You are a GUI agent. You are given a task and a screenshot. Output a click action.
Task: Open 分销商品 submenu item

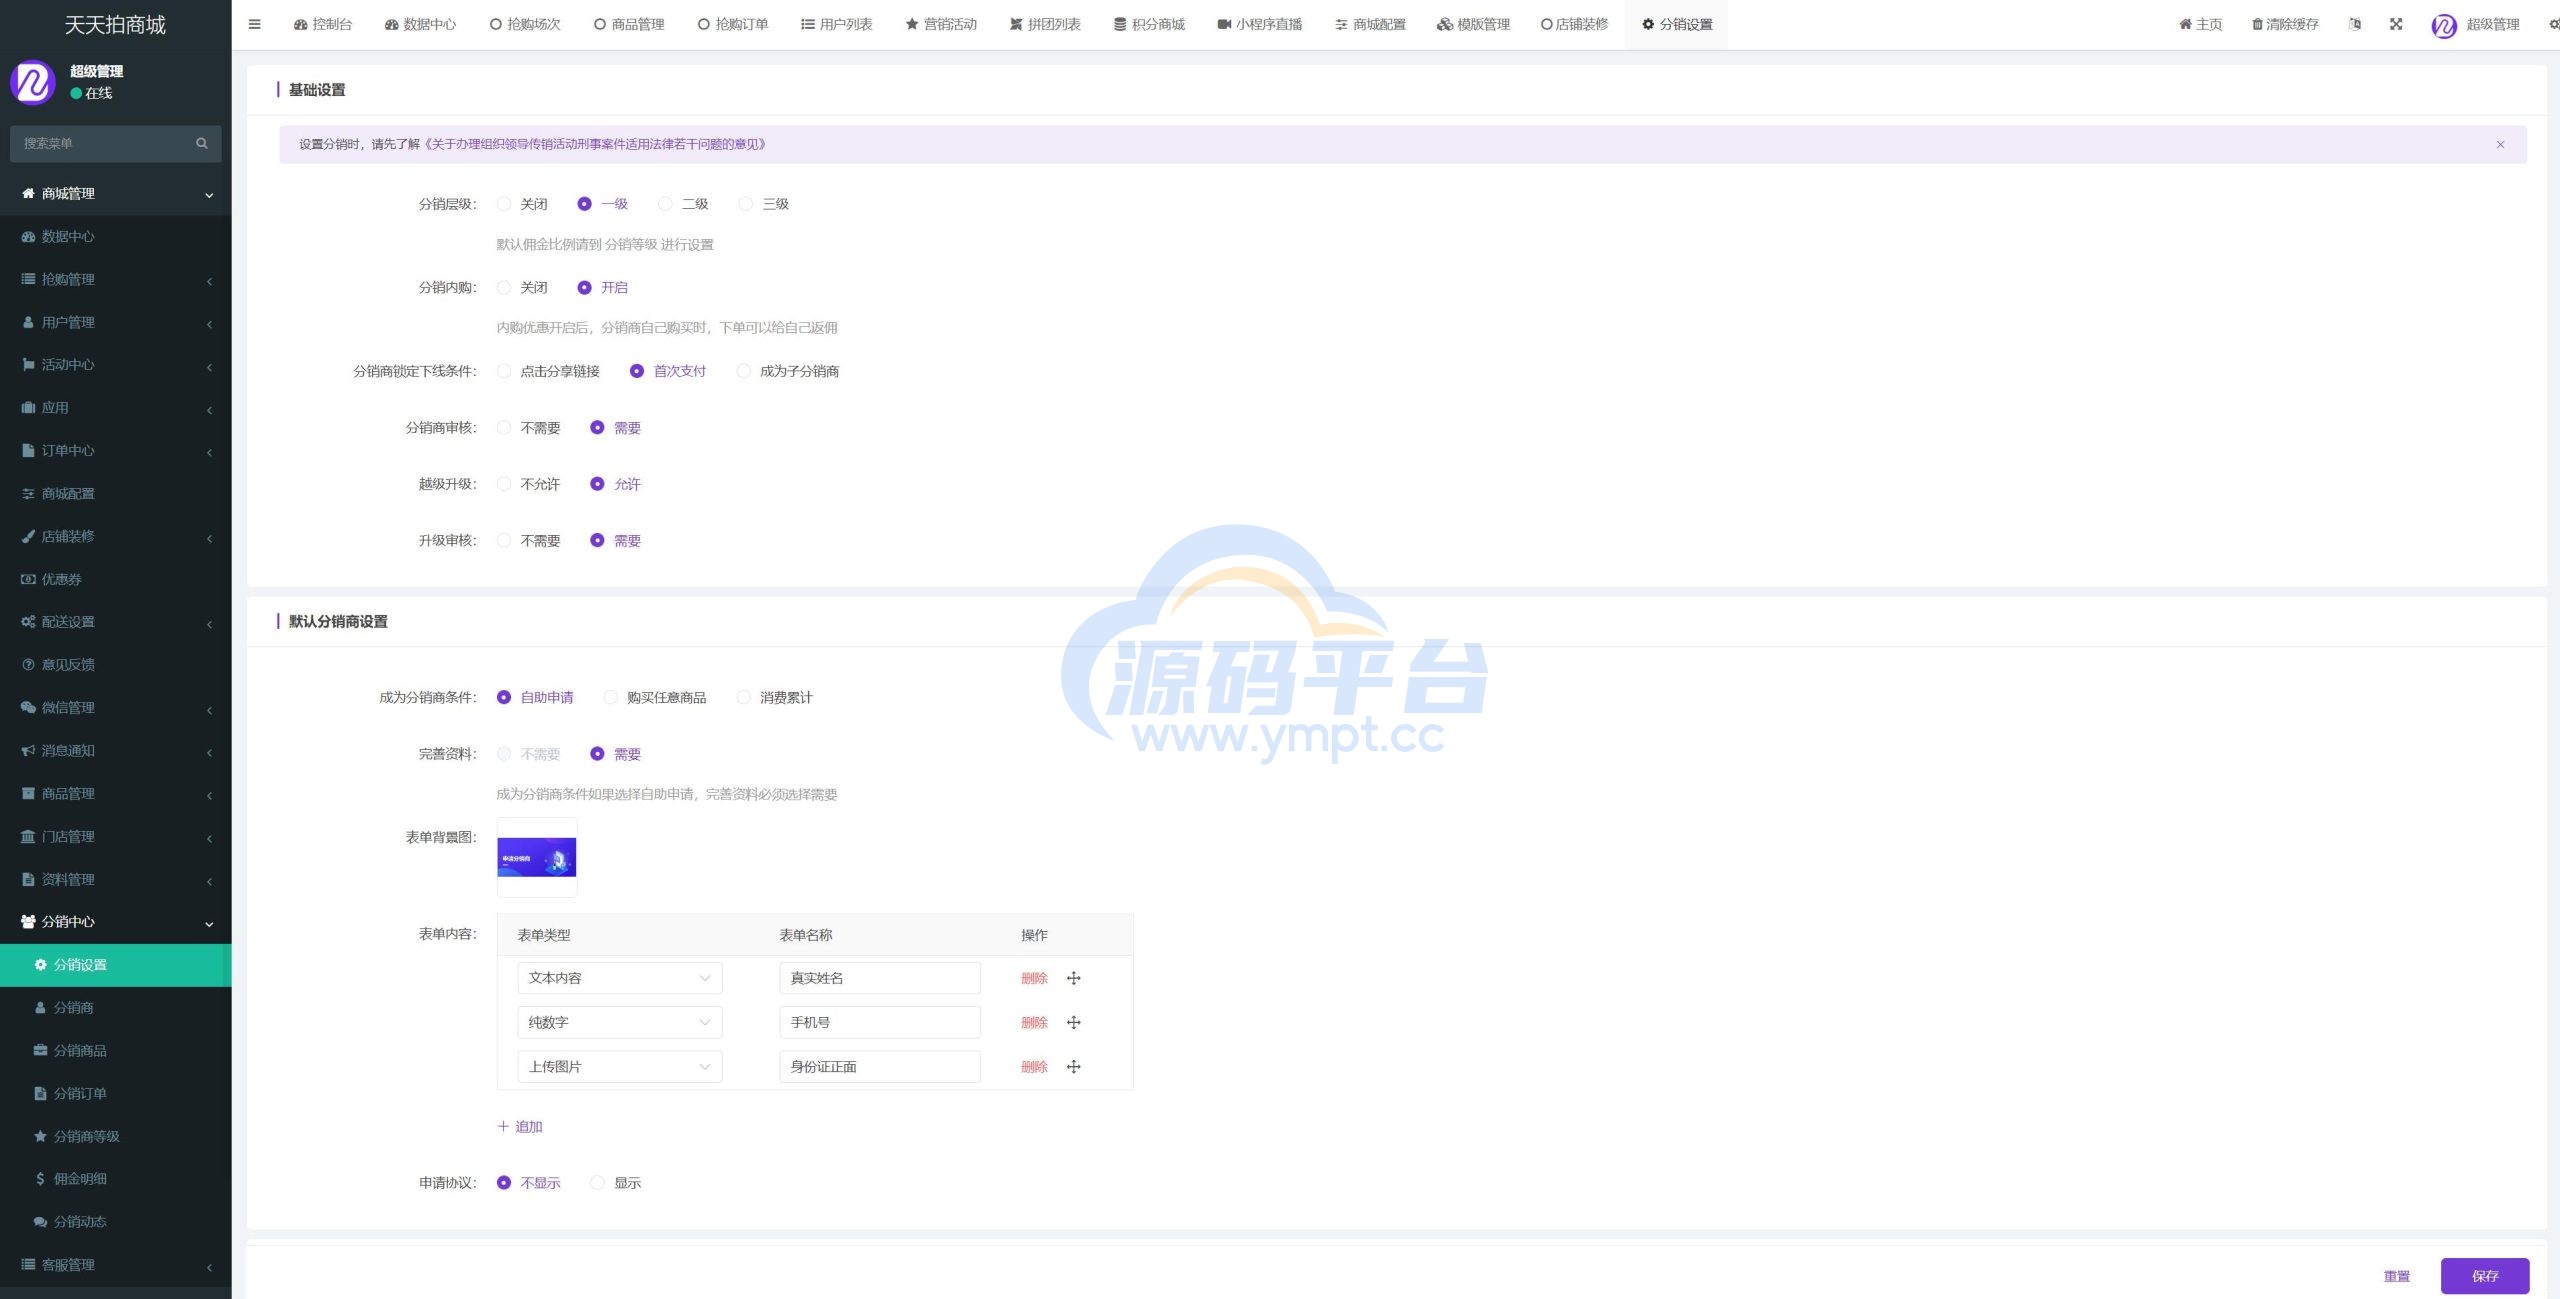[116, 1050]
